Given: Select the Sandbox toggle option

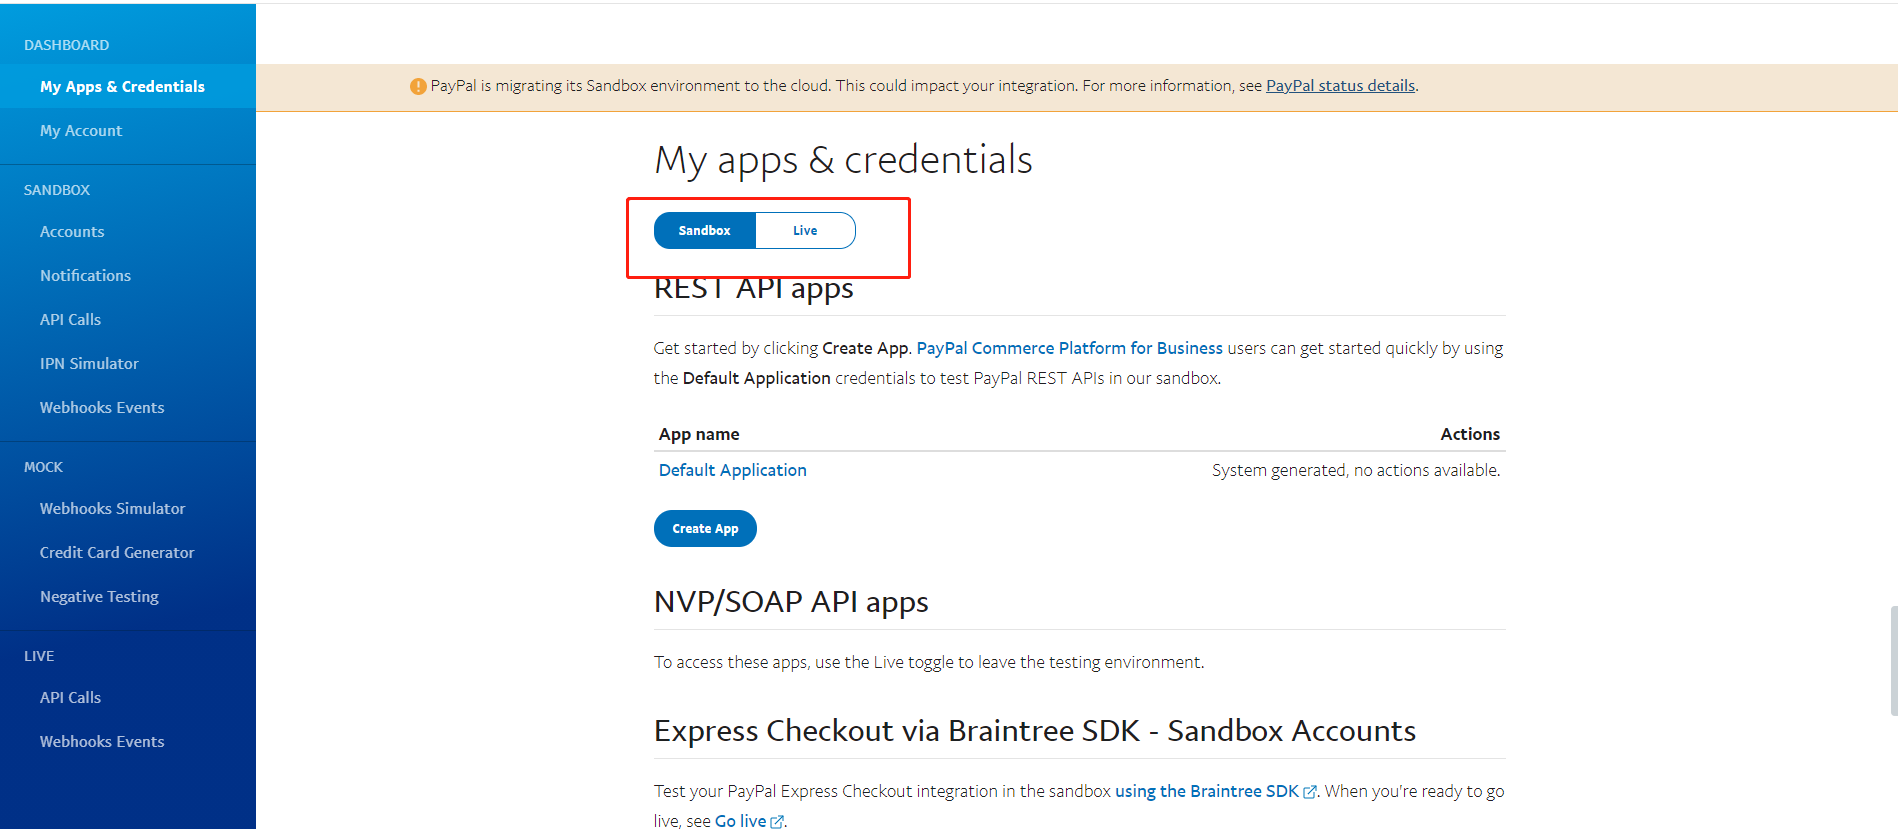Looking at the screenshot, I should click(x=704, y=230).
